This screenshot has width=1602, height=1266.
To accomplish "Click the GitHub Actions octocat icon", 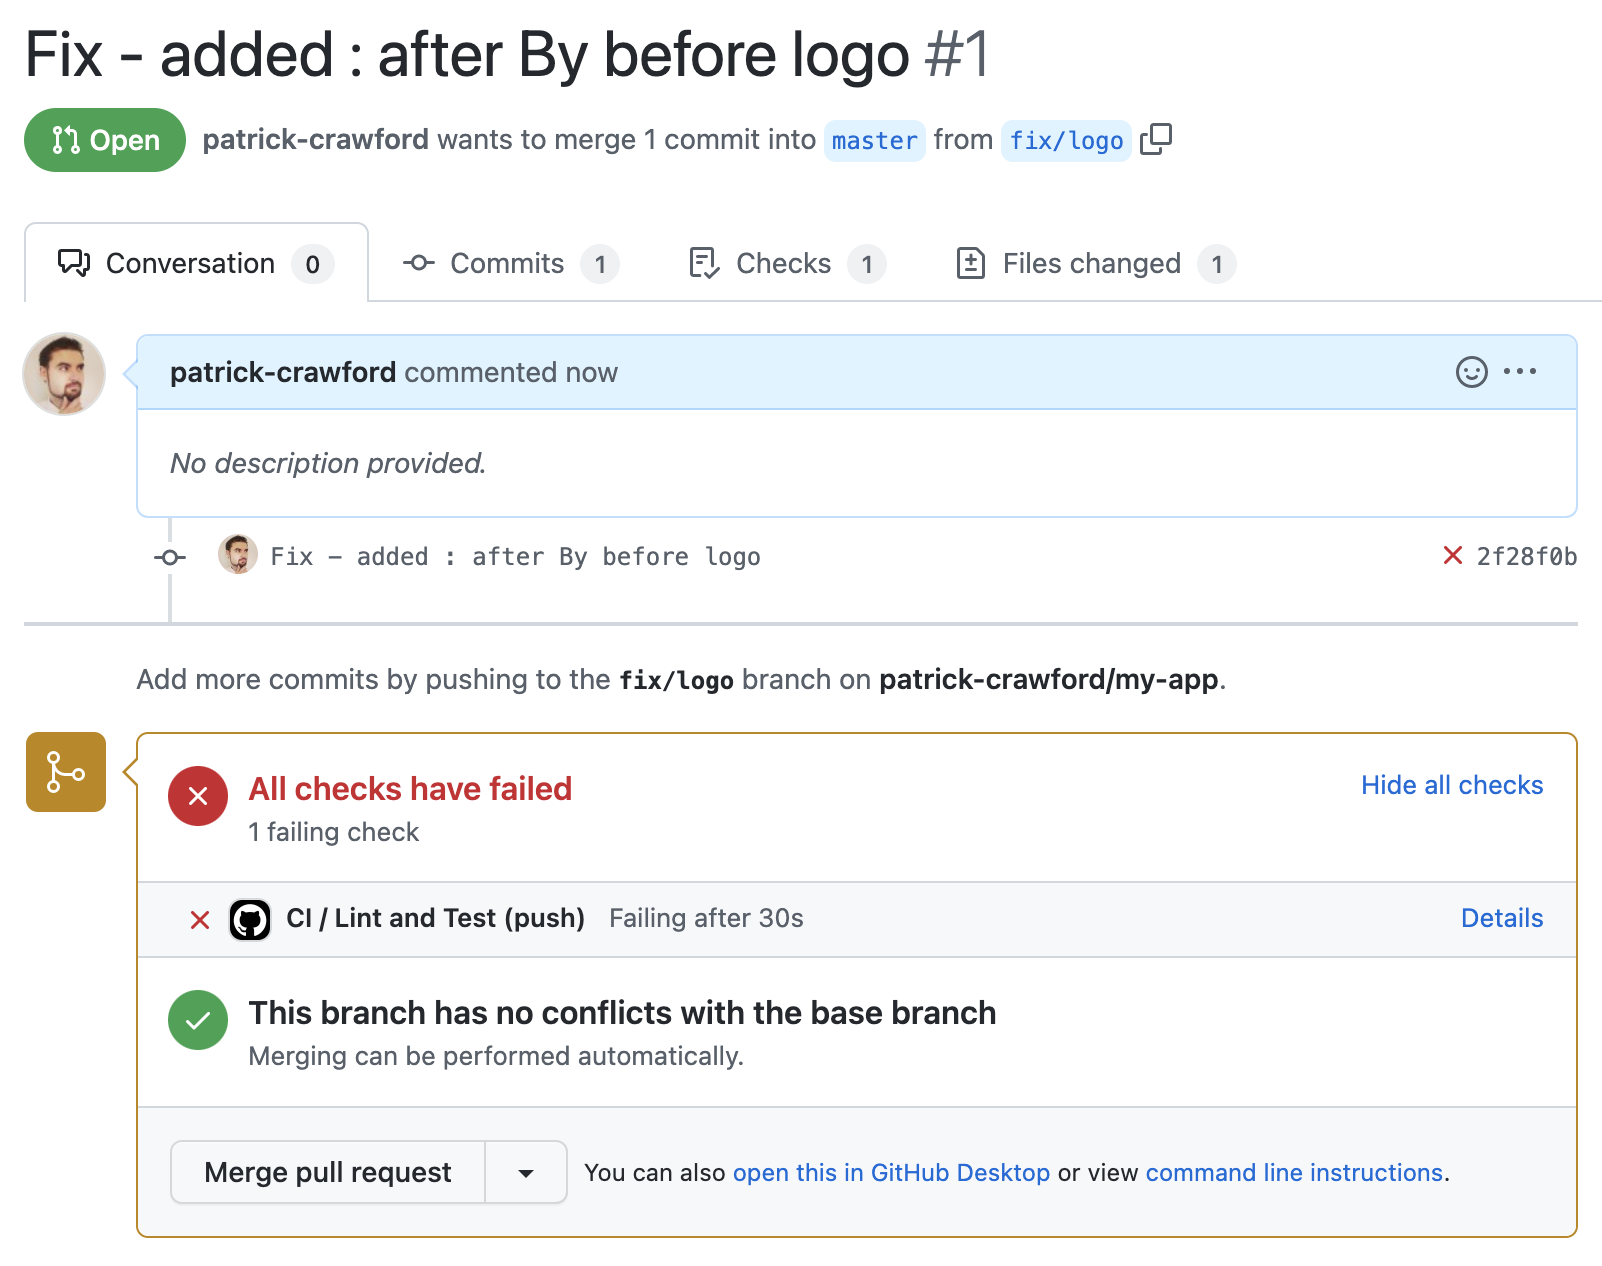I will pos(250,919).
